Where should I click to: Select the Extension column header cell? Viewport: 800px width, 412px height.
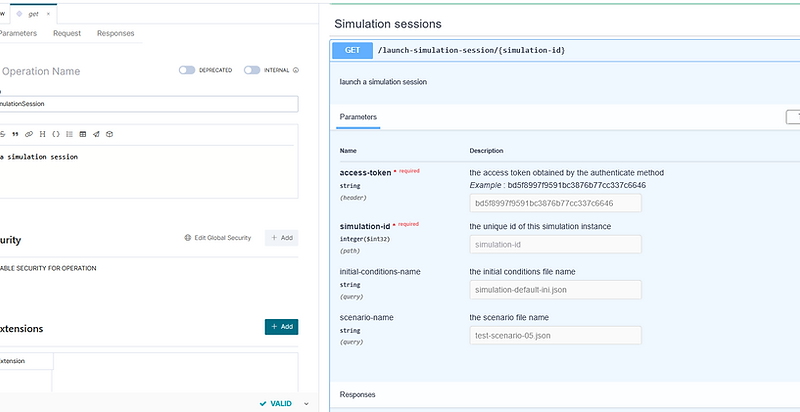click(26, 361)
